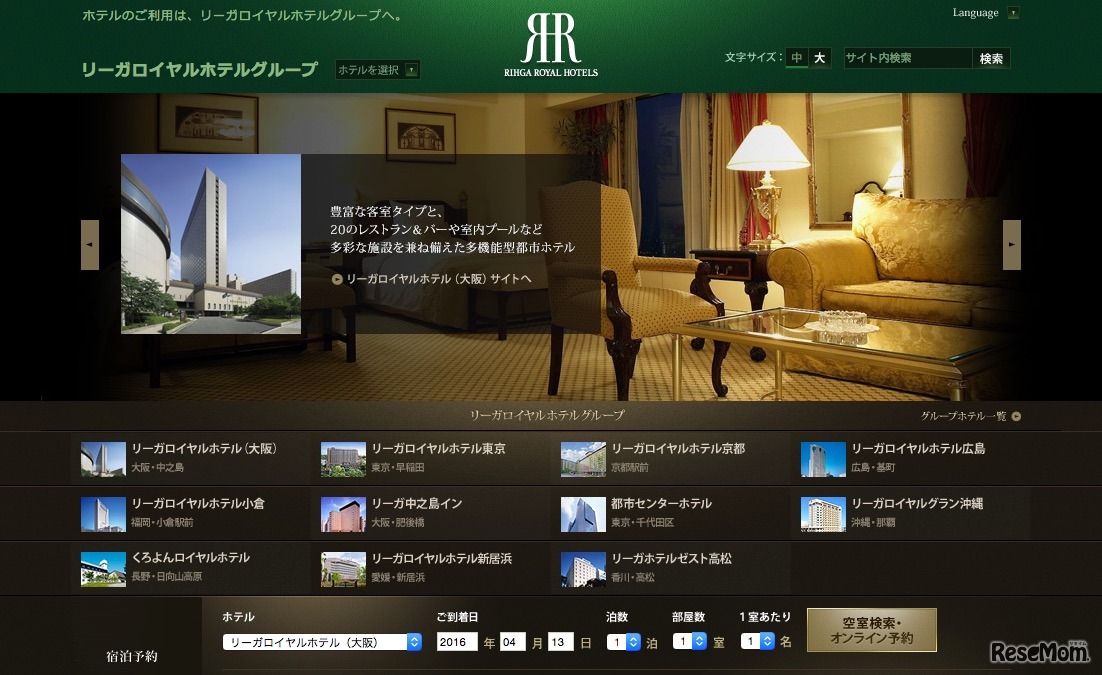
Task: Select くろよんロイヤルホテル link
Action: tap(190, 558)
